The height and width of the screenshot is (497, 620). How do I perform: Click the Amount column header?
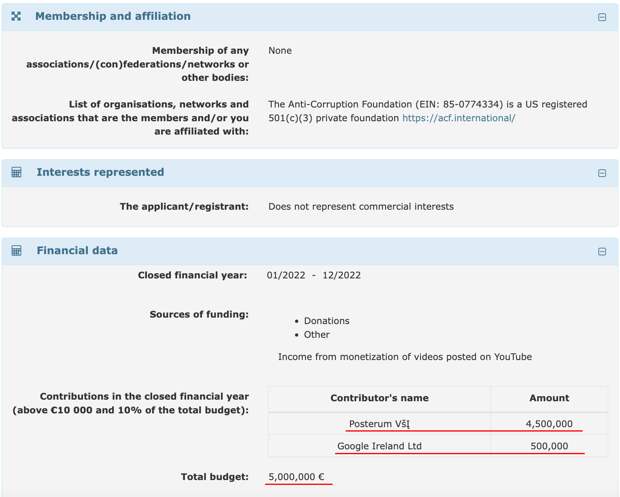[x=549, y=398]
